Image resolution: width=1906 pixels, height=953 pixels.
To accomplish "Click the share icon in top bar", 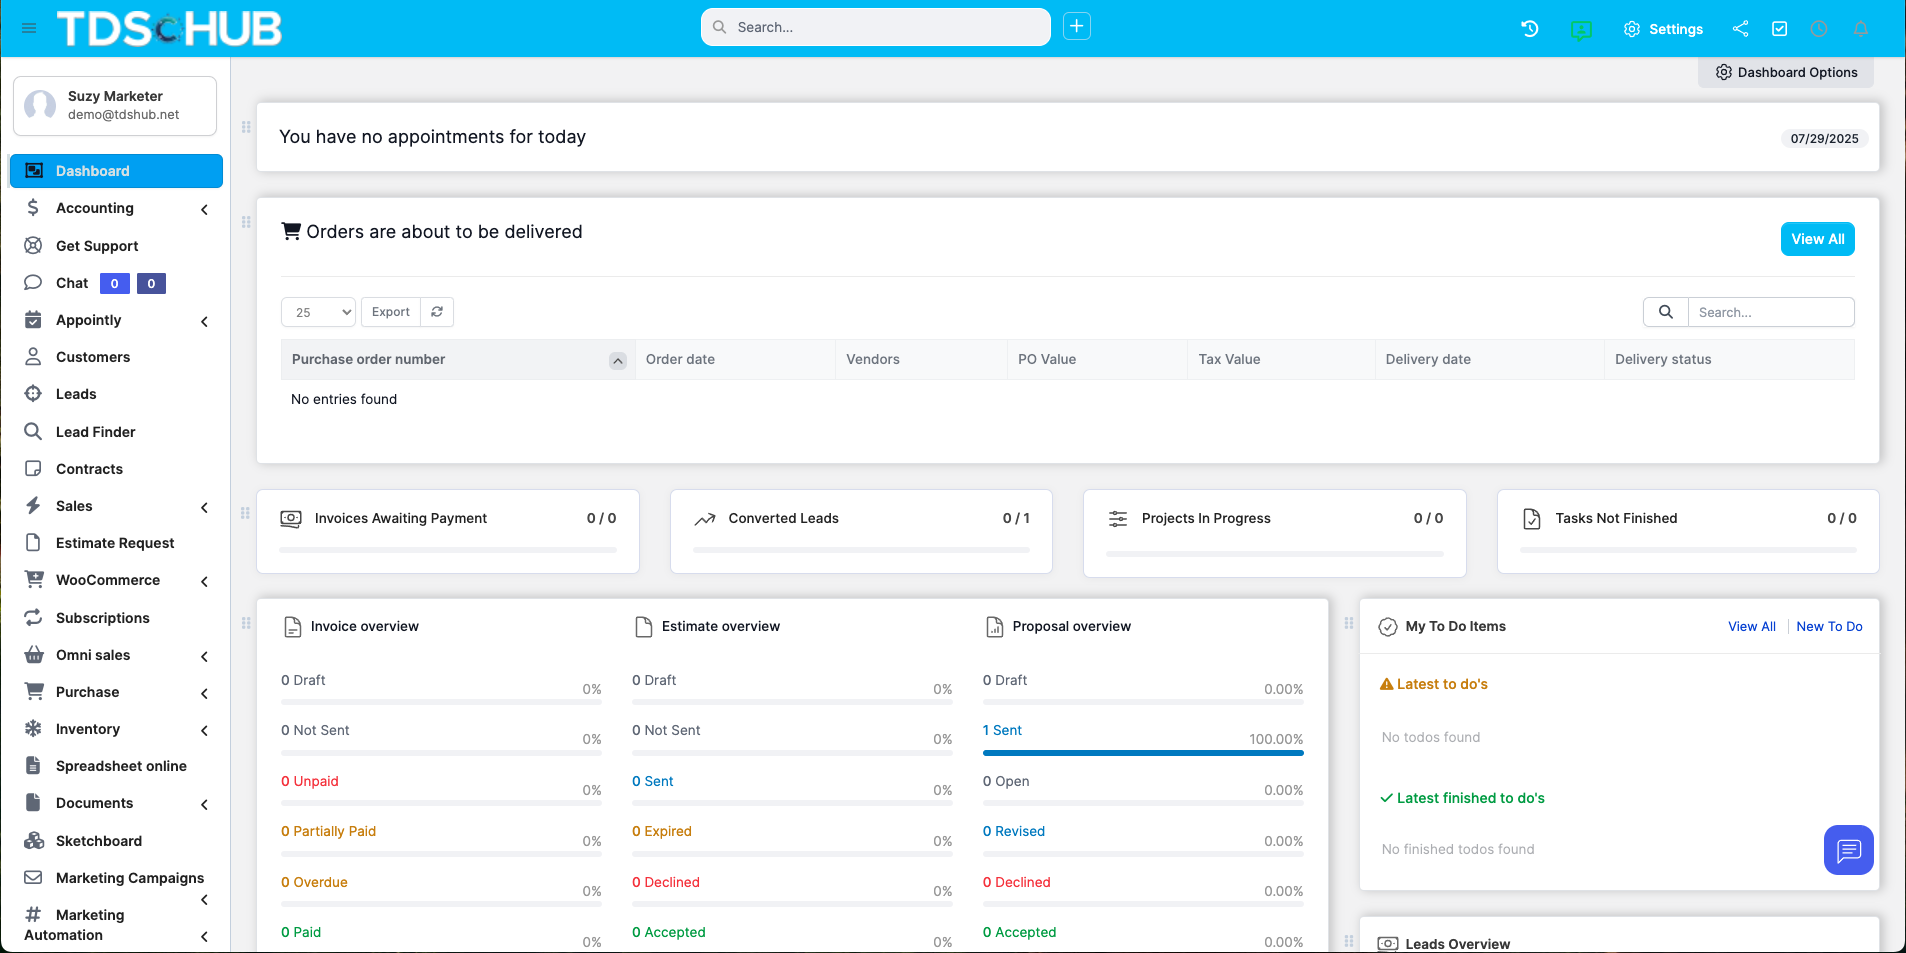I will 1739,28.
